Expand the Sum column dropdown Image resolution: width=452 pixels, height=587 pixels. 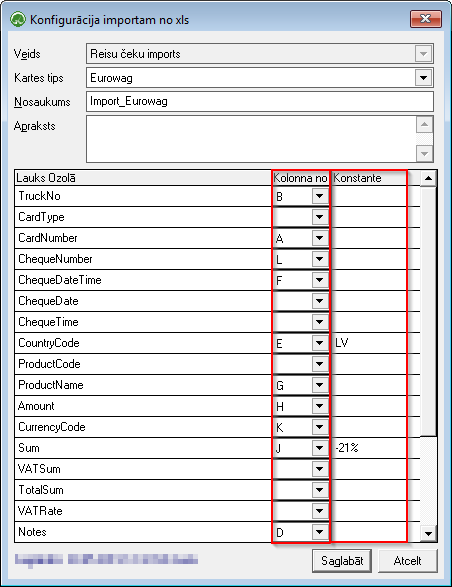(319, 447)
